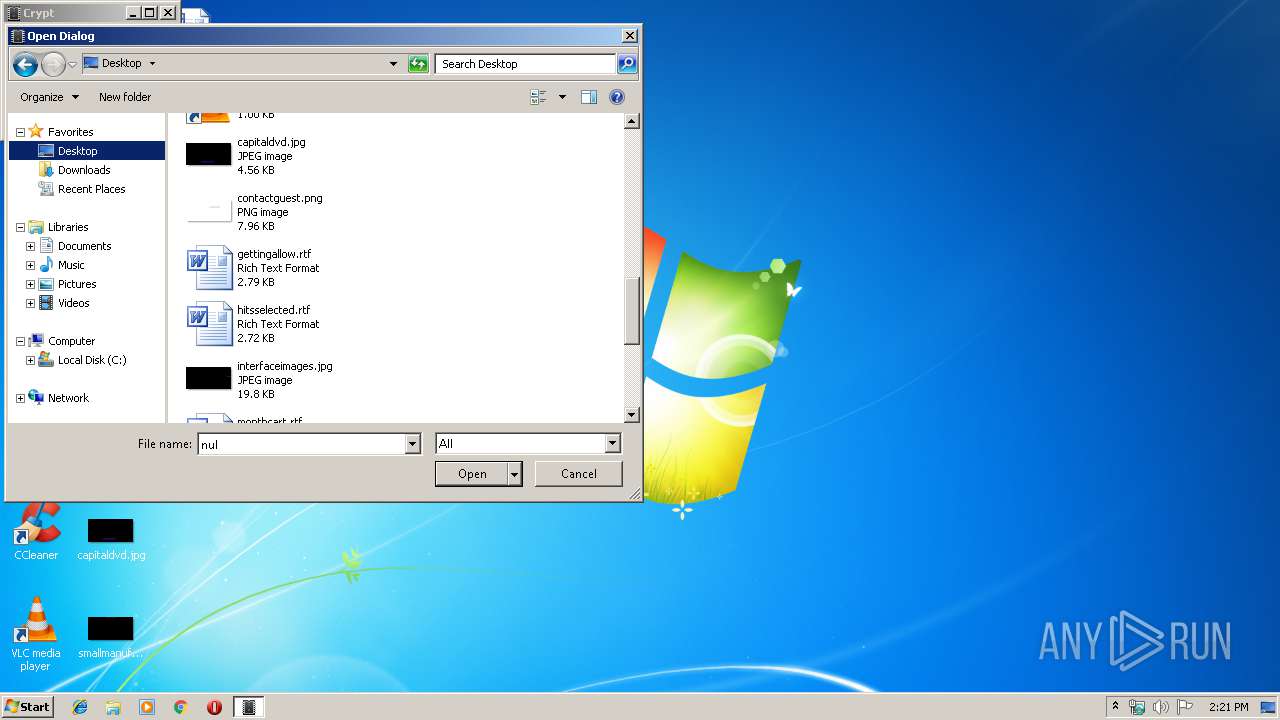1280x720 pixels.
Task: Click the green refresh icon
Action: point(418,64)
